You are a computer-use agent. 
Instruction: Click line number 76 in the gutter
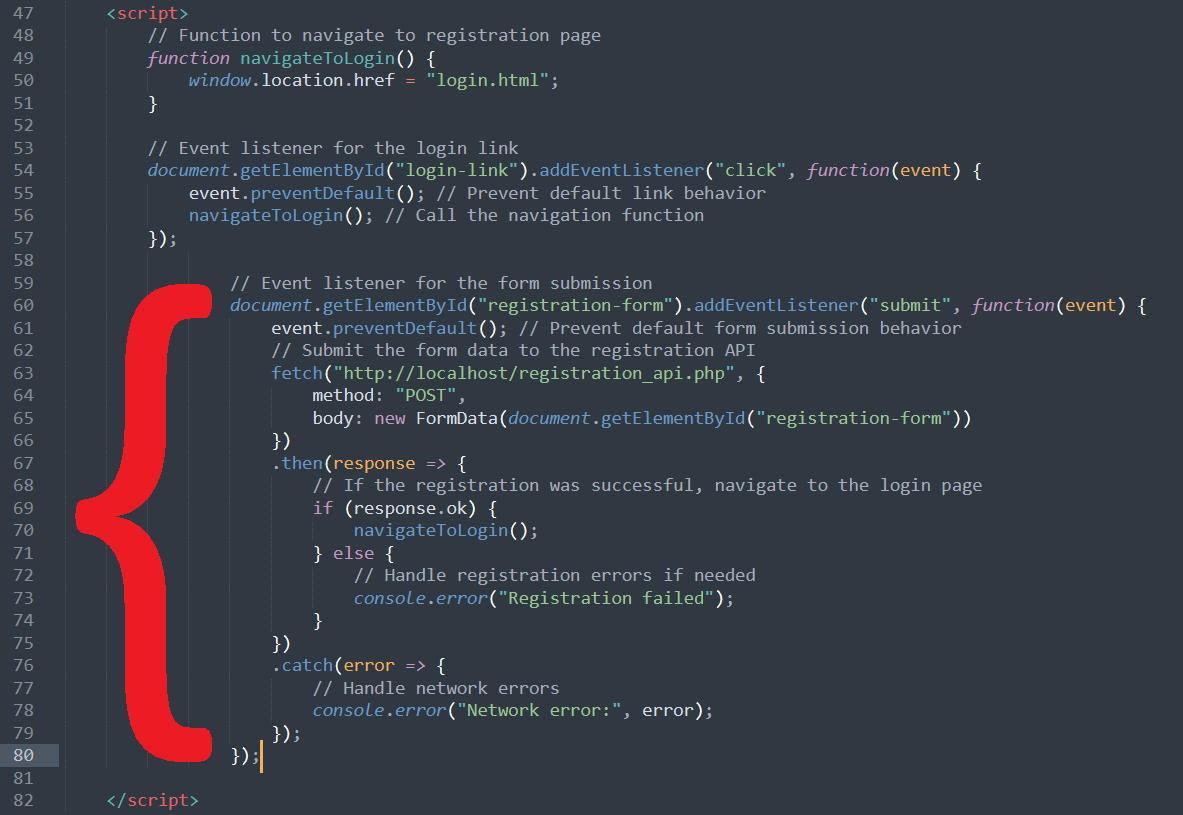click(x=23, y=666)
